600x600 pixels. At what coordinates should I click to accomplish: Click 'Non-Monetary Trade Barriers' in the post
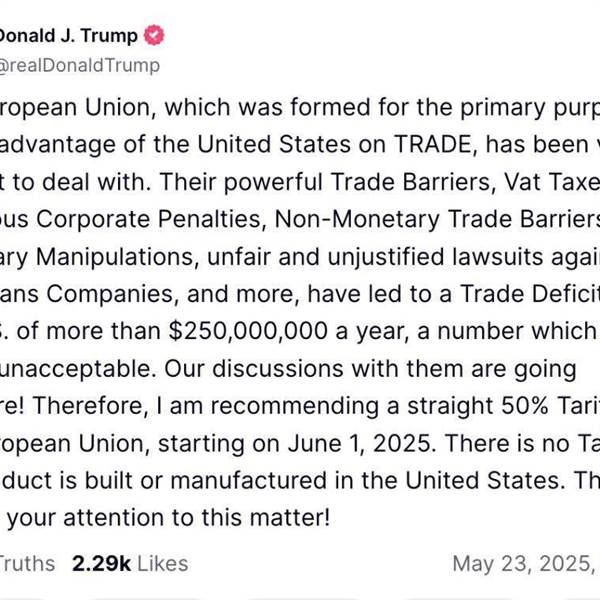coord(437,219)
